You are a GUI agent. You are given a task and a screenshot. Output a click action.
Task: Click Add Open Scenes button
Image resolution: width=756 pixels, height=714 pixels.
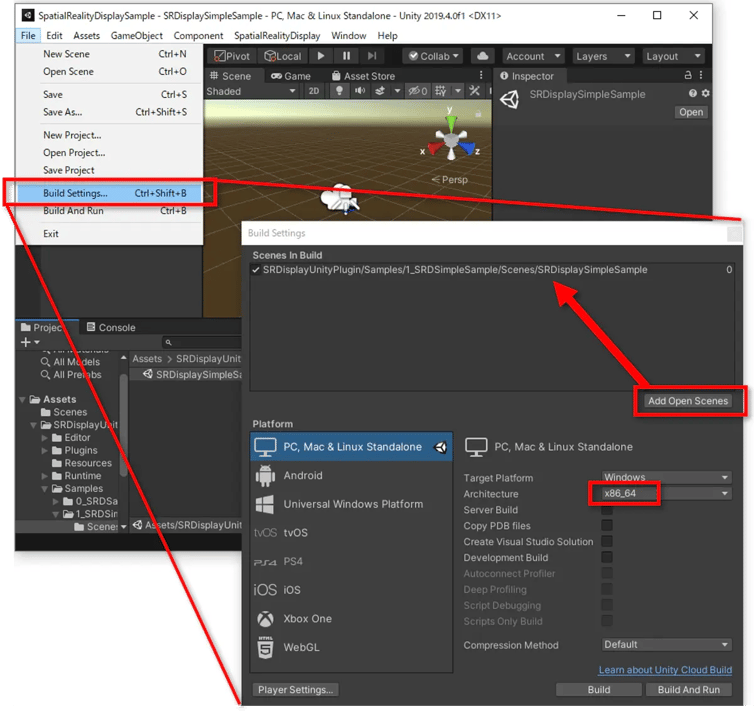(x=688, y=401)
